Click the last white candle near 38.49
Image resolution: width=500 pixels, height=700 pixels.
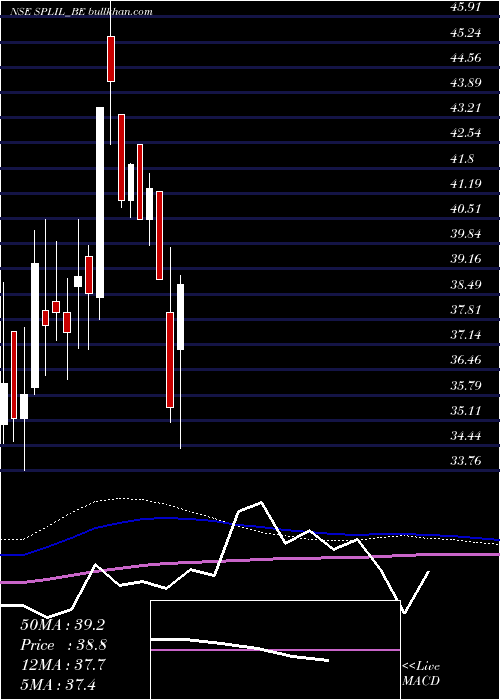pos(180,317)
